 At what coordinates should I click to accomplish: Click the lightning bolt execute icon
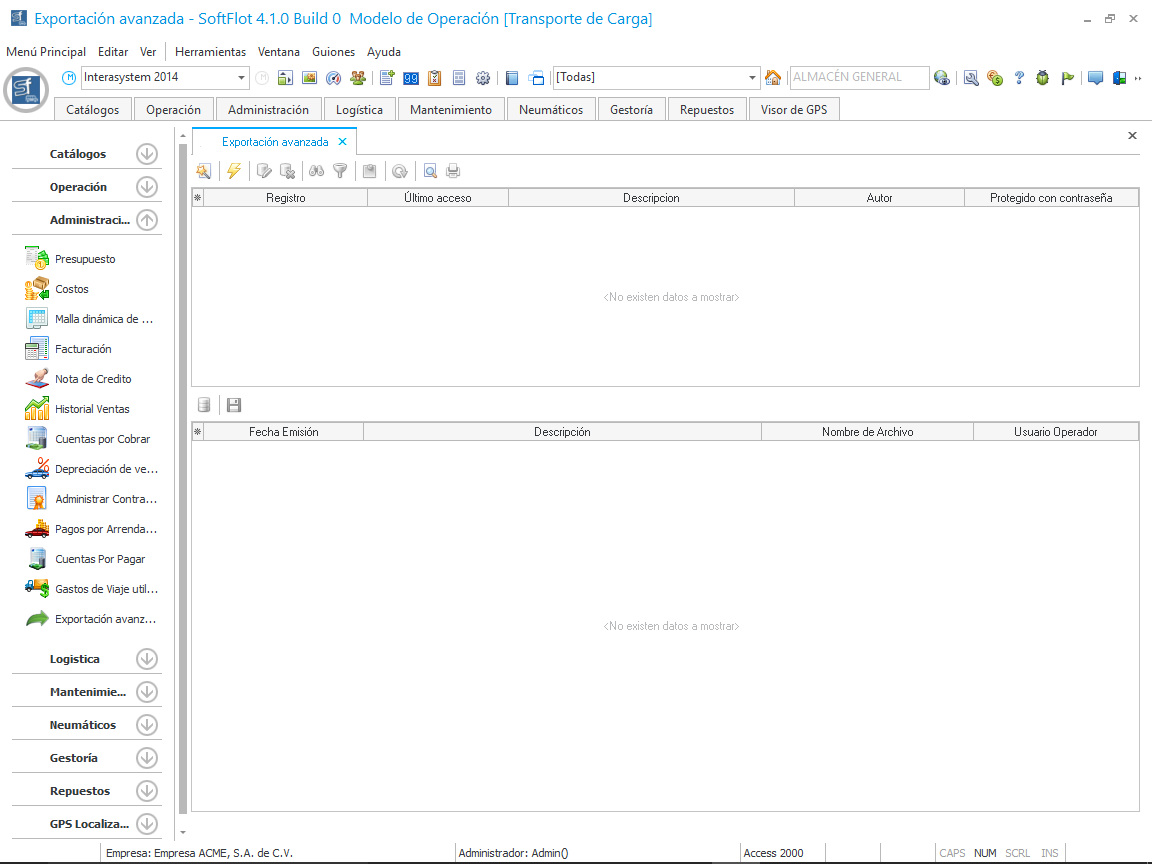pyautogui.click(x=234, y=171)
